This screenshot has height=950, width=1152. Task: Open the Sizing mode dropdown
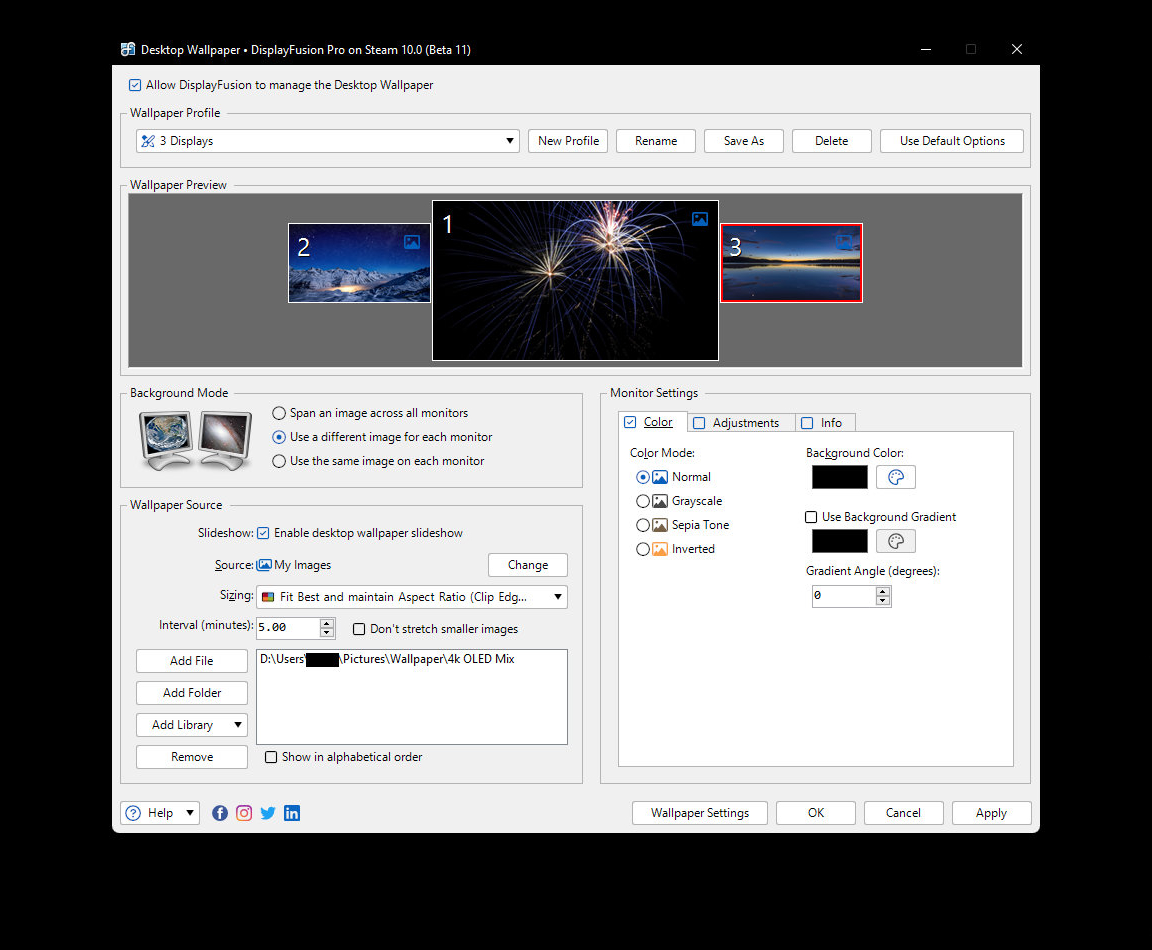pyautogui.click(x=558, y=597)
